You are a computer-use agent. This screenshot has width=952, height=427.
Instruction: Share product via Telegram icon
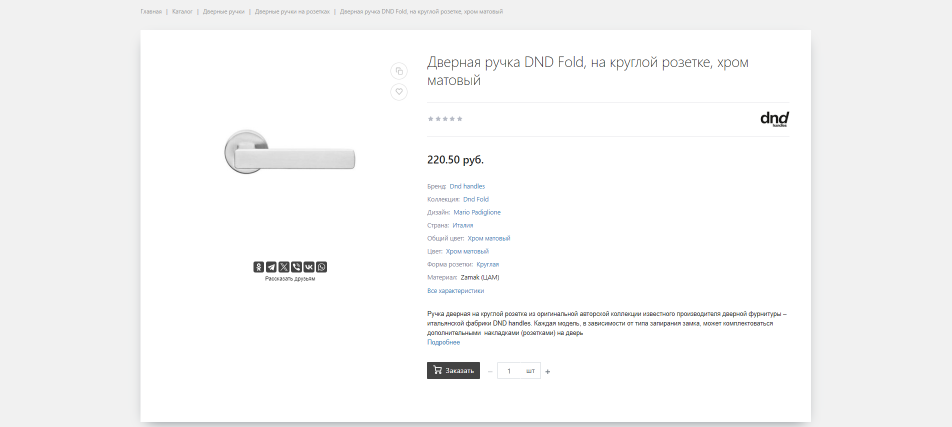tap(271, 267)
